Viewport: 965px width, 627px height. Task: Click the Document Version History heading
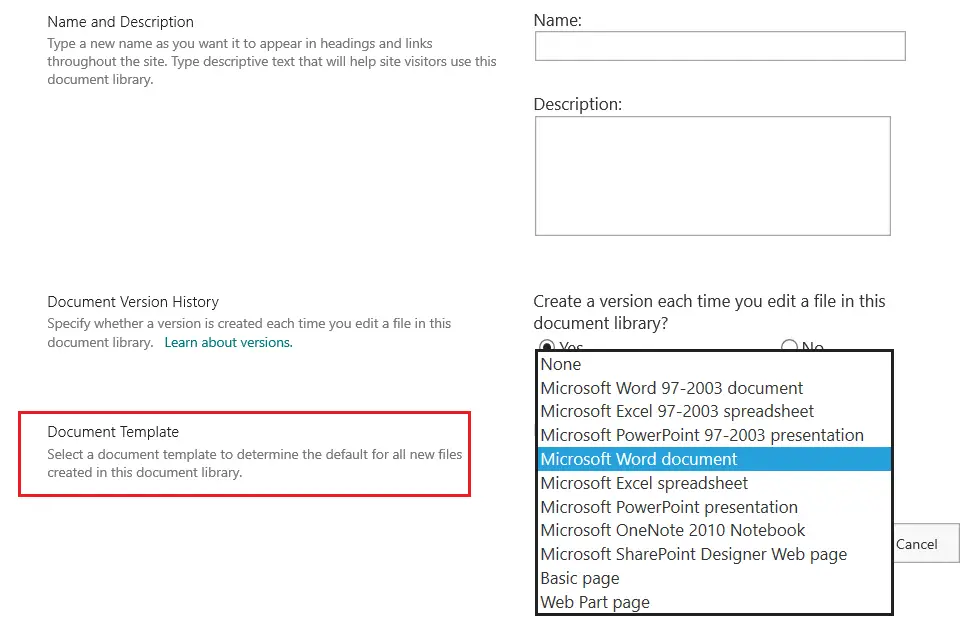[x=133, y=302]
